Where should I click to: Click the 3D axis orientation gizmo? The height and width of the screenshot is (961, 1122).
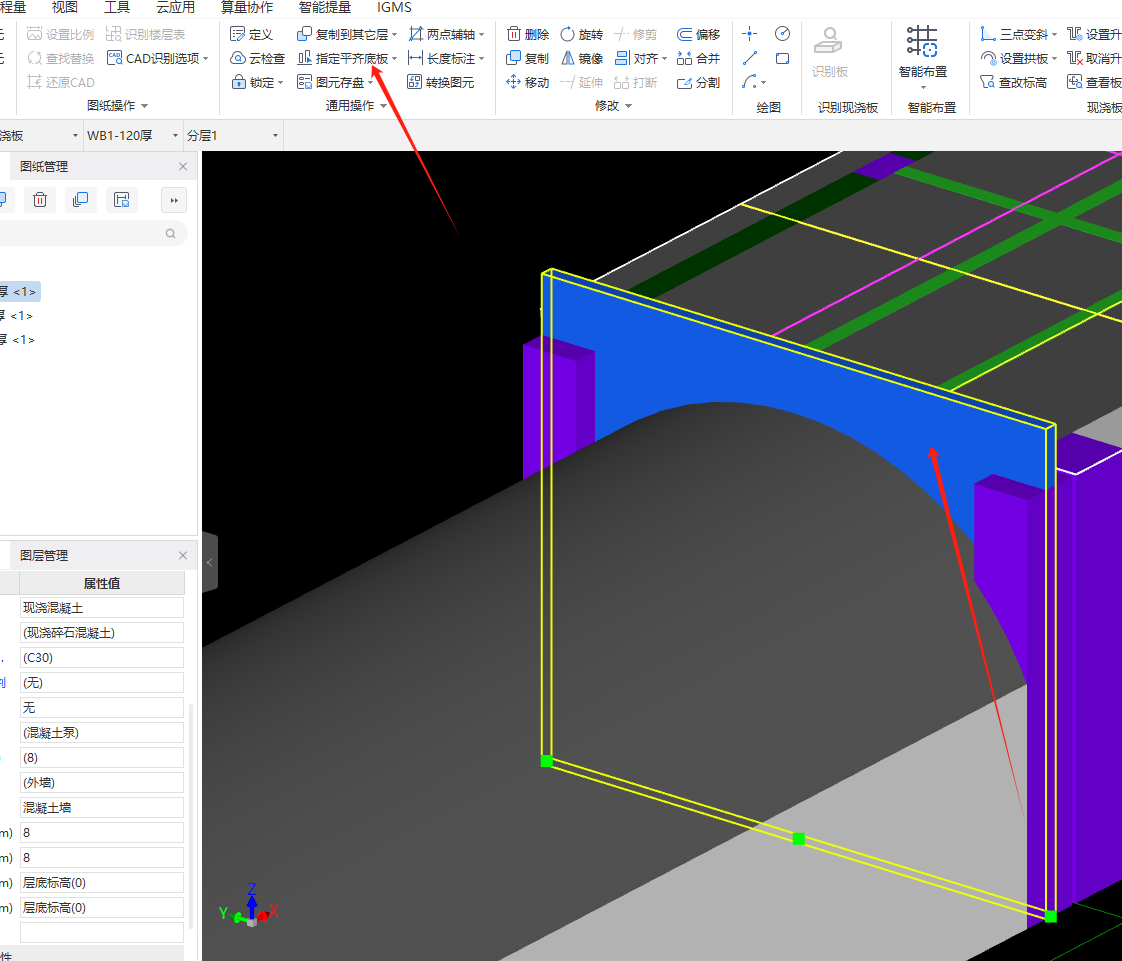249,906
